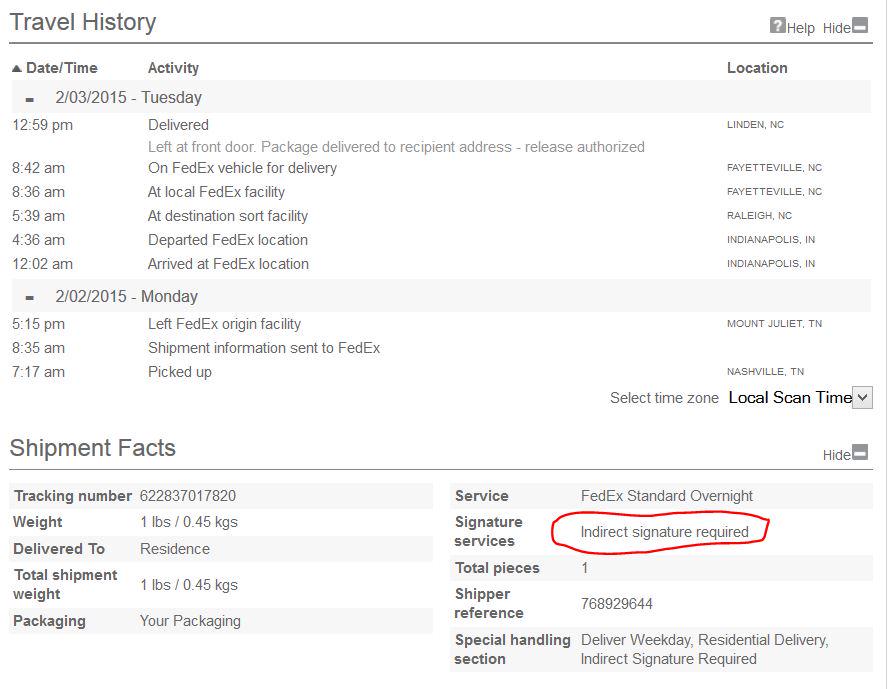The width and height of the screenshot is (890, 689).
Task: Select 'Arrived at FedEx location' activity
Action: point(228,264)
